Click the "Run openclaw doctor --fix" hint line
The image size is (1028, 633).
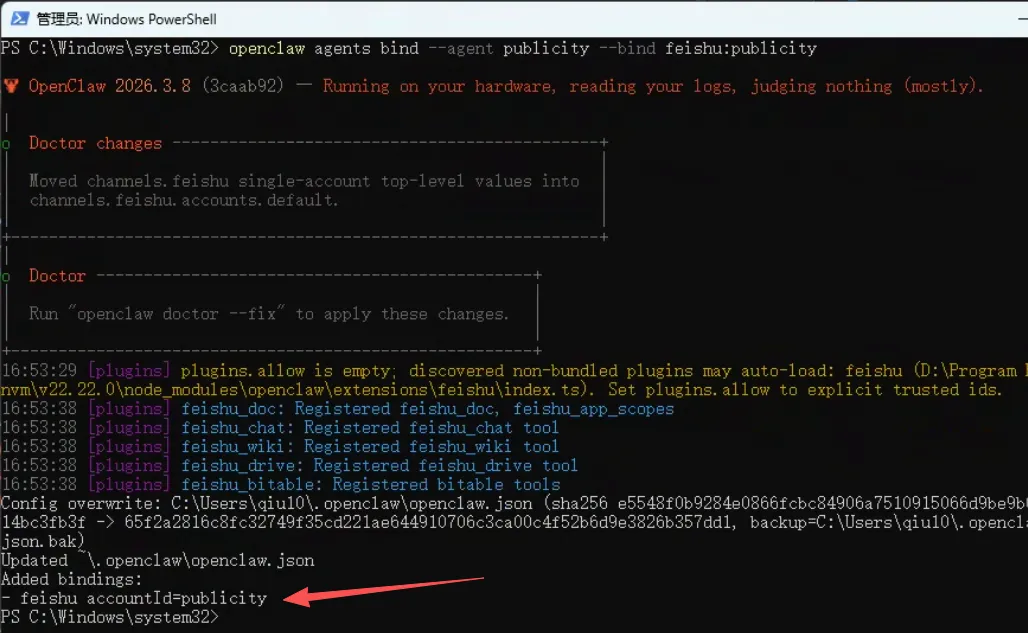coord(269,314)
